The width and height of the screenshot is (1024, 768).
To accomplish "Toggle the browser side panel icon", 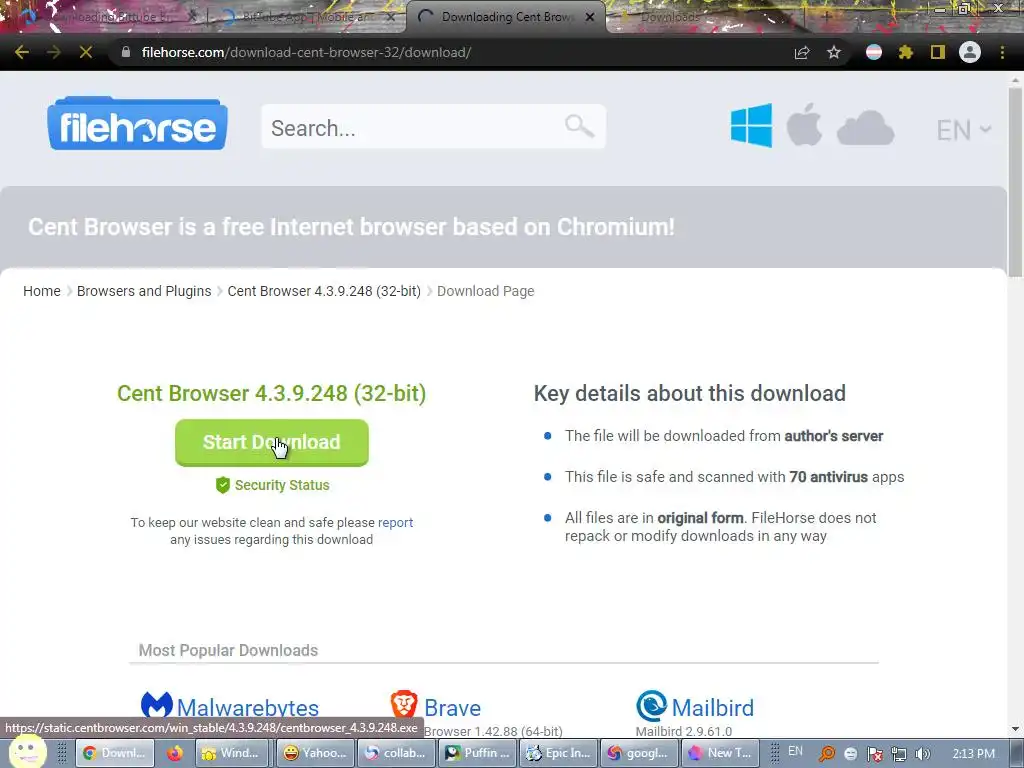I will (938, 52).
